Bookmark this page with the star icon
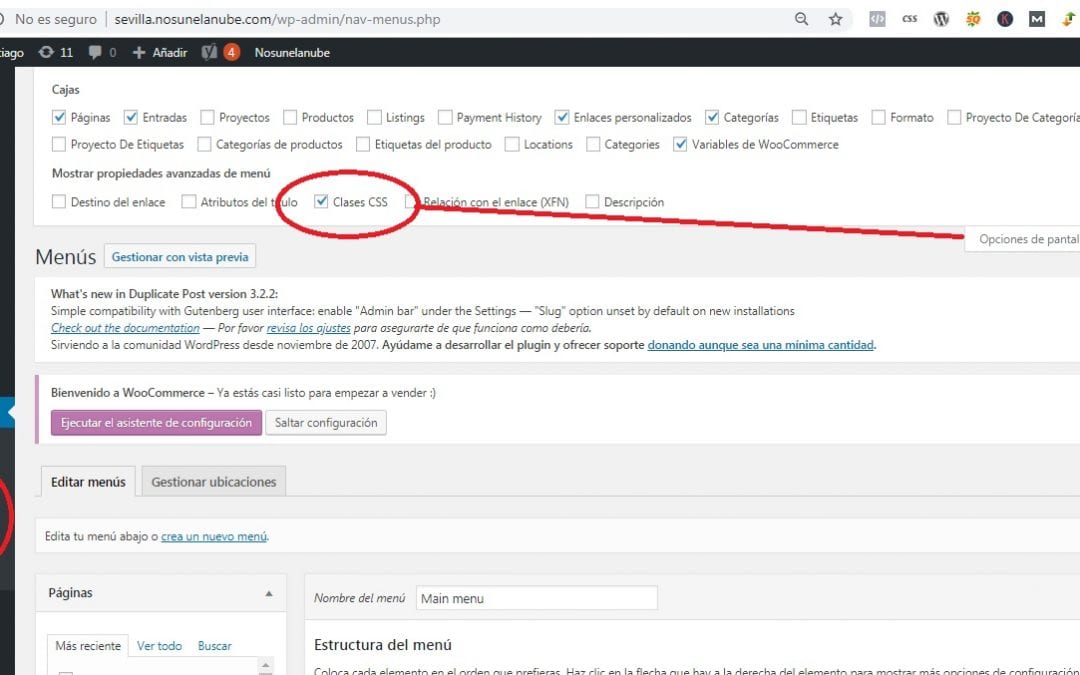This screenshot has width=1080, height=675. 835,19
